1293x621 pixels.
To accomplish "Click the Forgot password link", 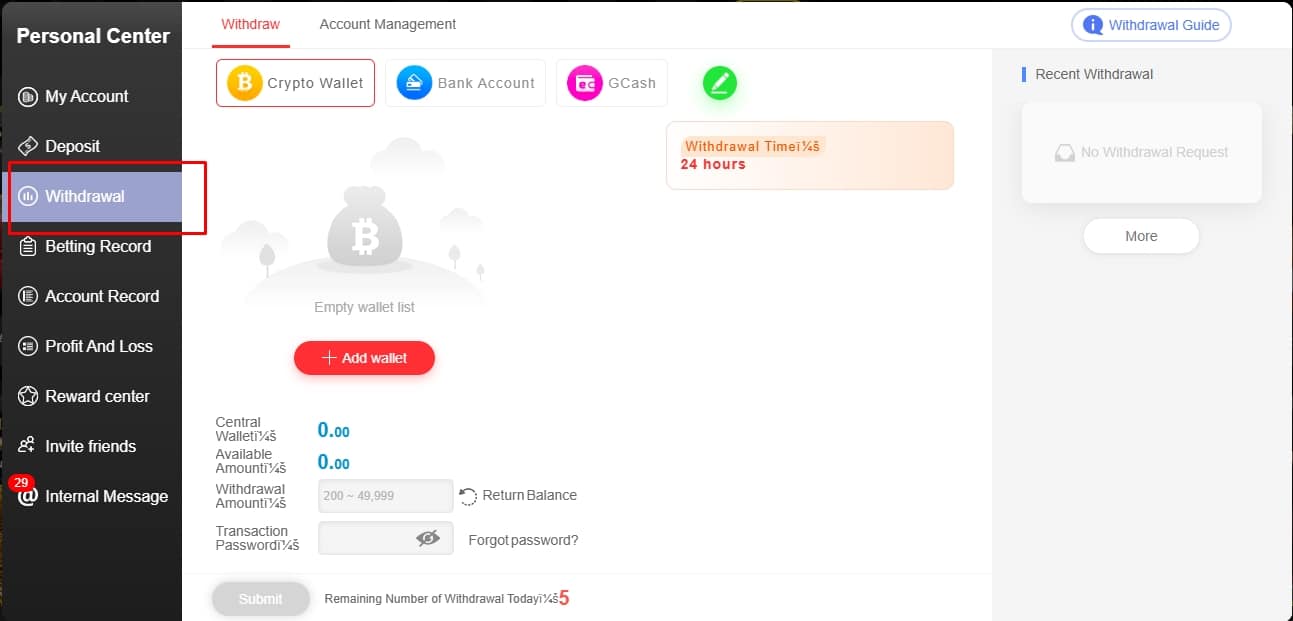I will pyautogui.click(x=523, y=540).
